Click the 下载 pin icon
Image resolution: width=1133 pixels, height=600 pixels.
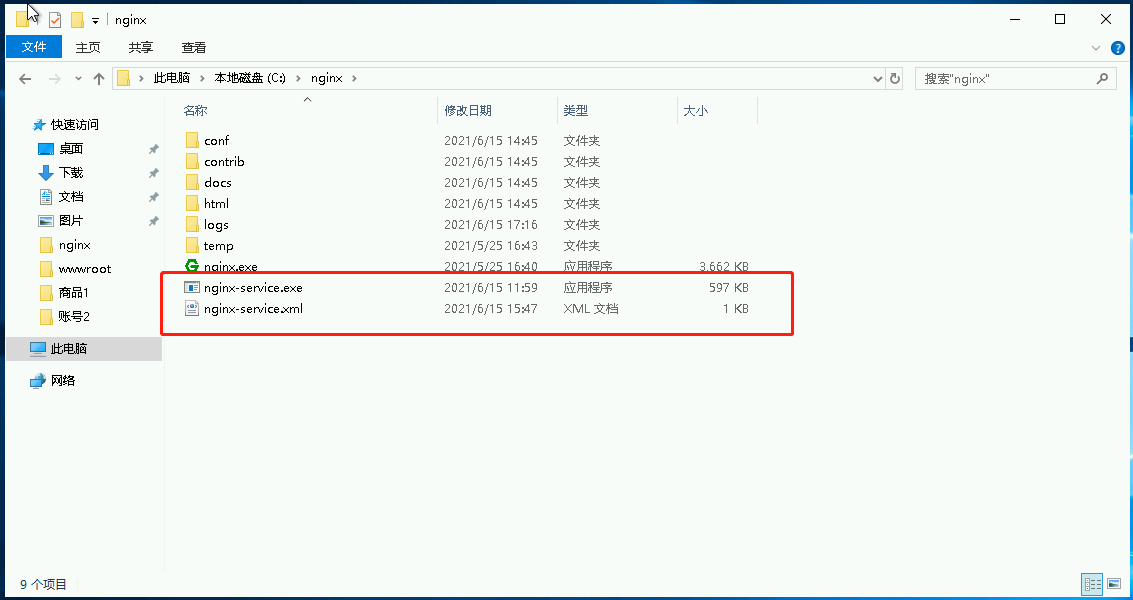tap(153, 173)
